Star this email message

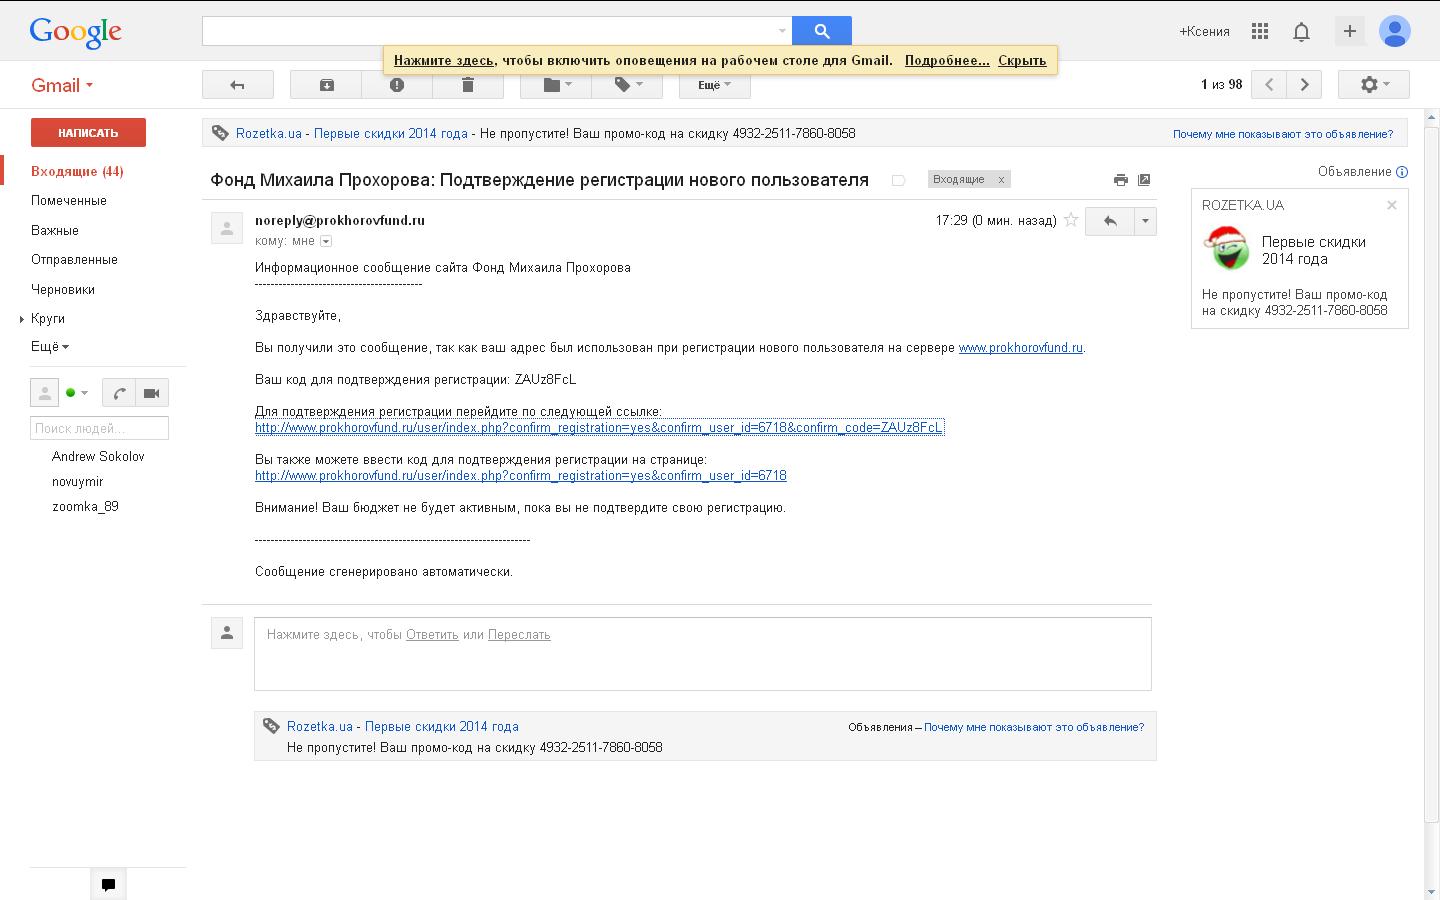1071,220
